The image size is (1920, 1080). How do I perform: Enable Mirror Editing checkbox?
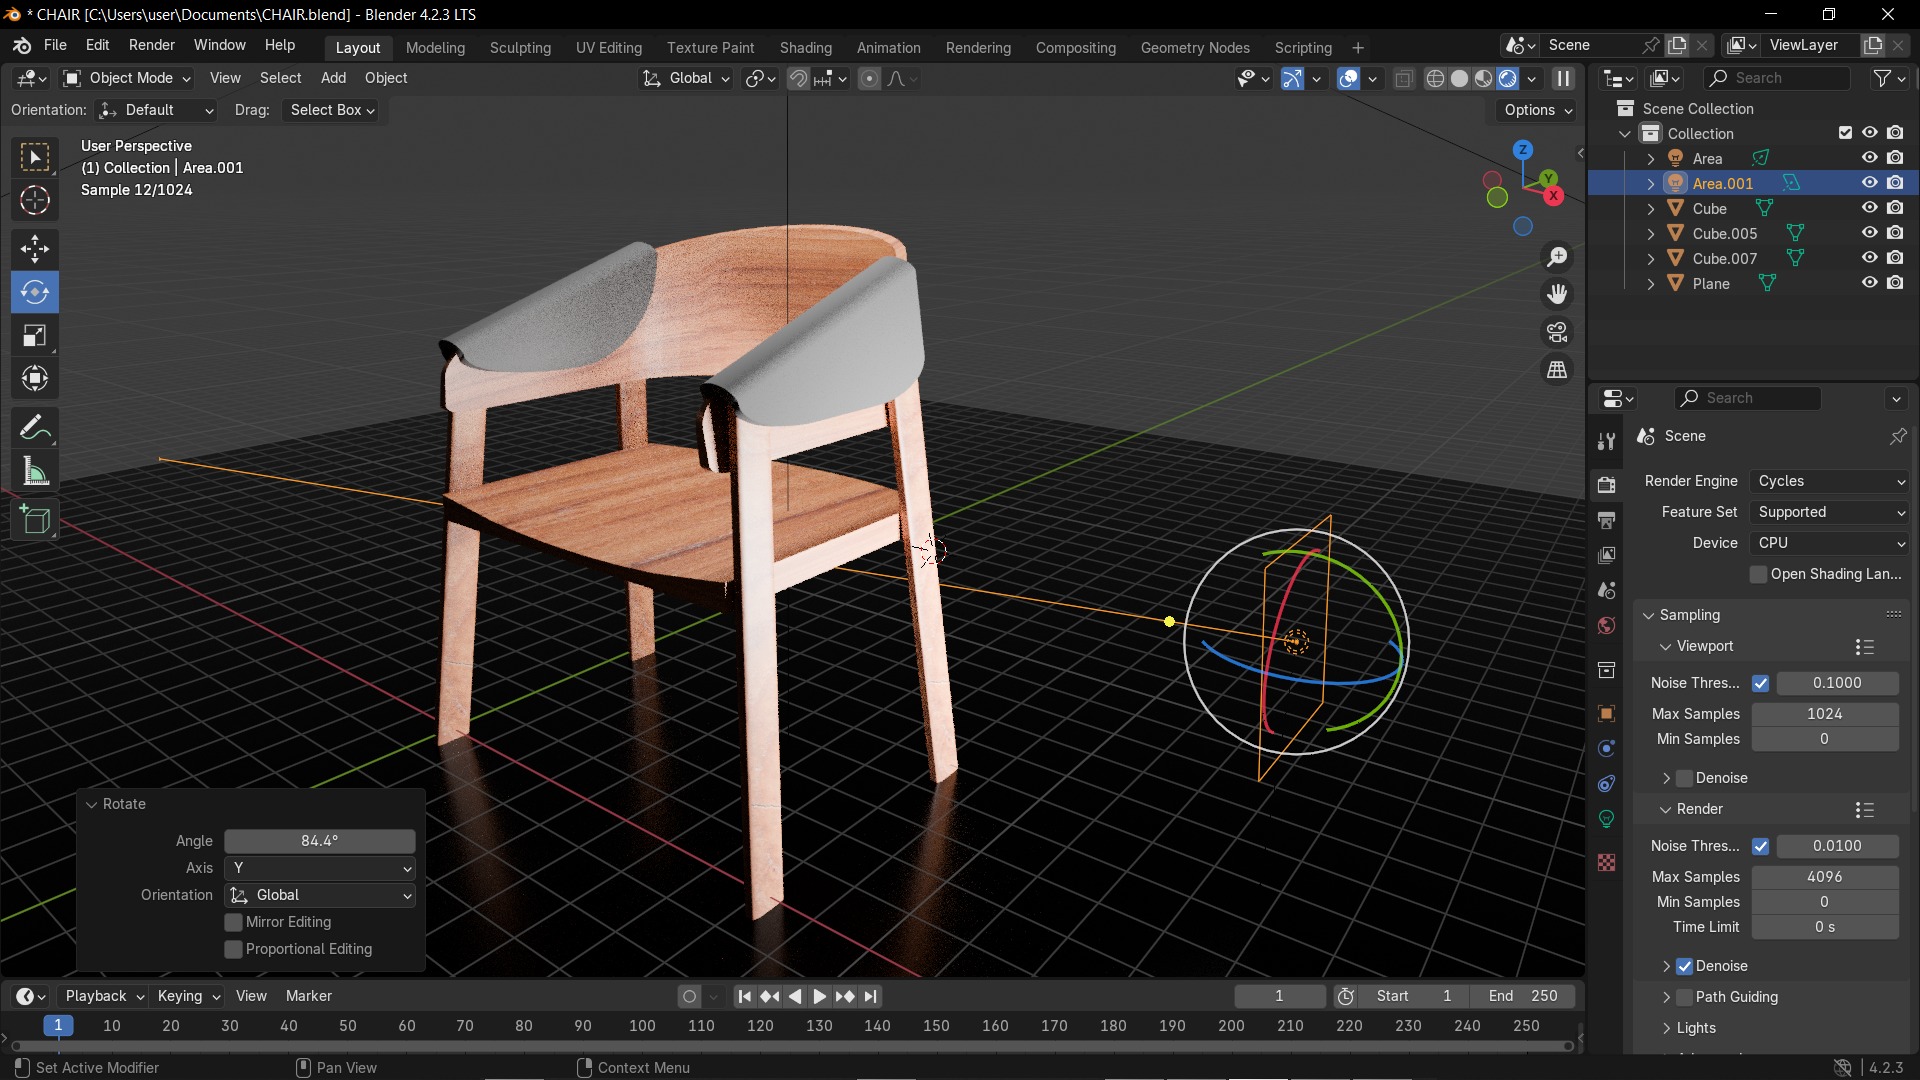point(234,922)
